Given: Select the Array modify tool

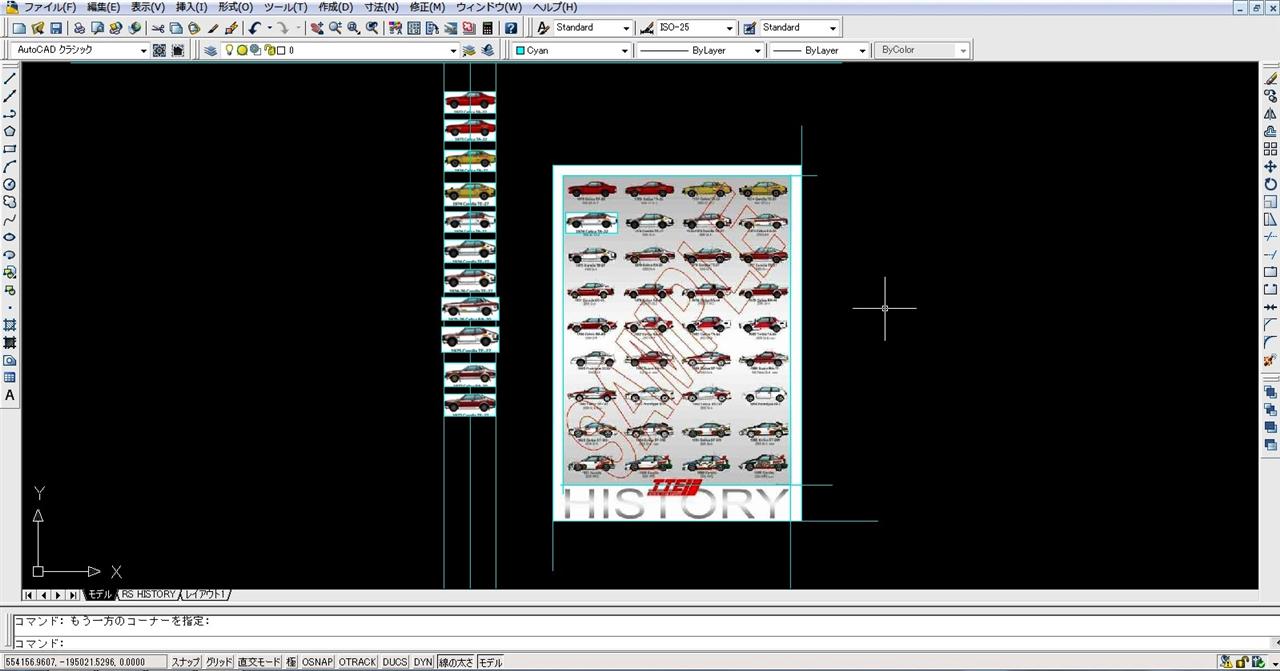Looking at the screenshot, I should pyautogui.click(x=1271, y=149).
